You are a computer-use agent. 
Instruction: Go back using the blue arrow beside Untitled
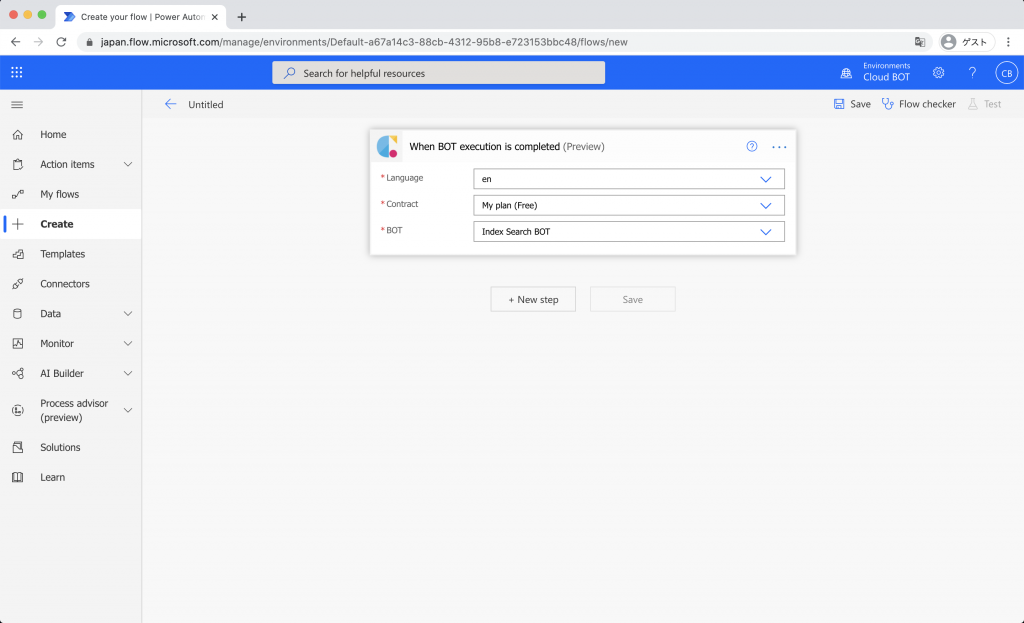coord(170,104)
